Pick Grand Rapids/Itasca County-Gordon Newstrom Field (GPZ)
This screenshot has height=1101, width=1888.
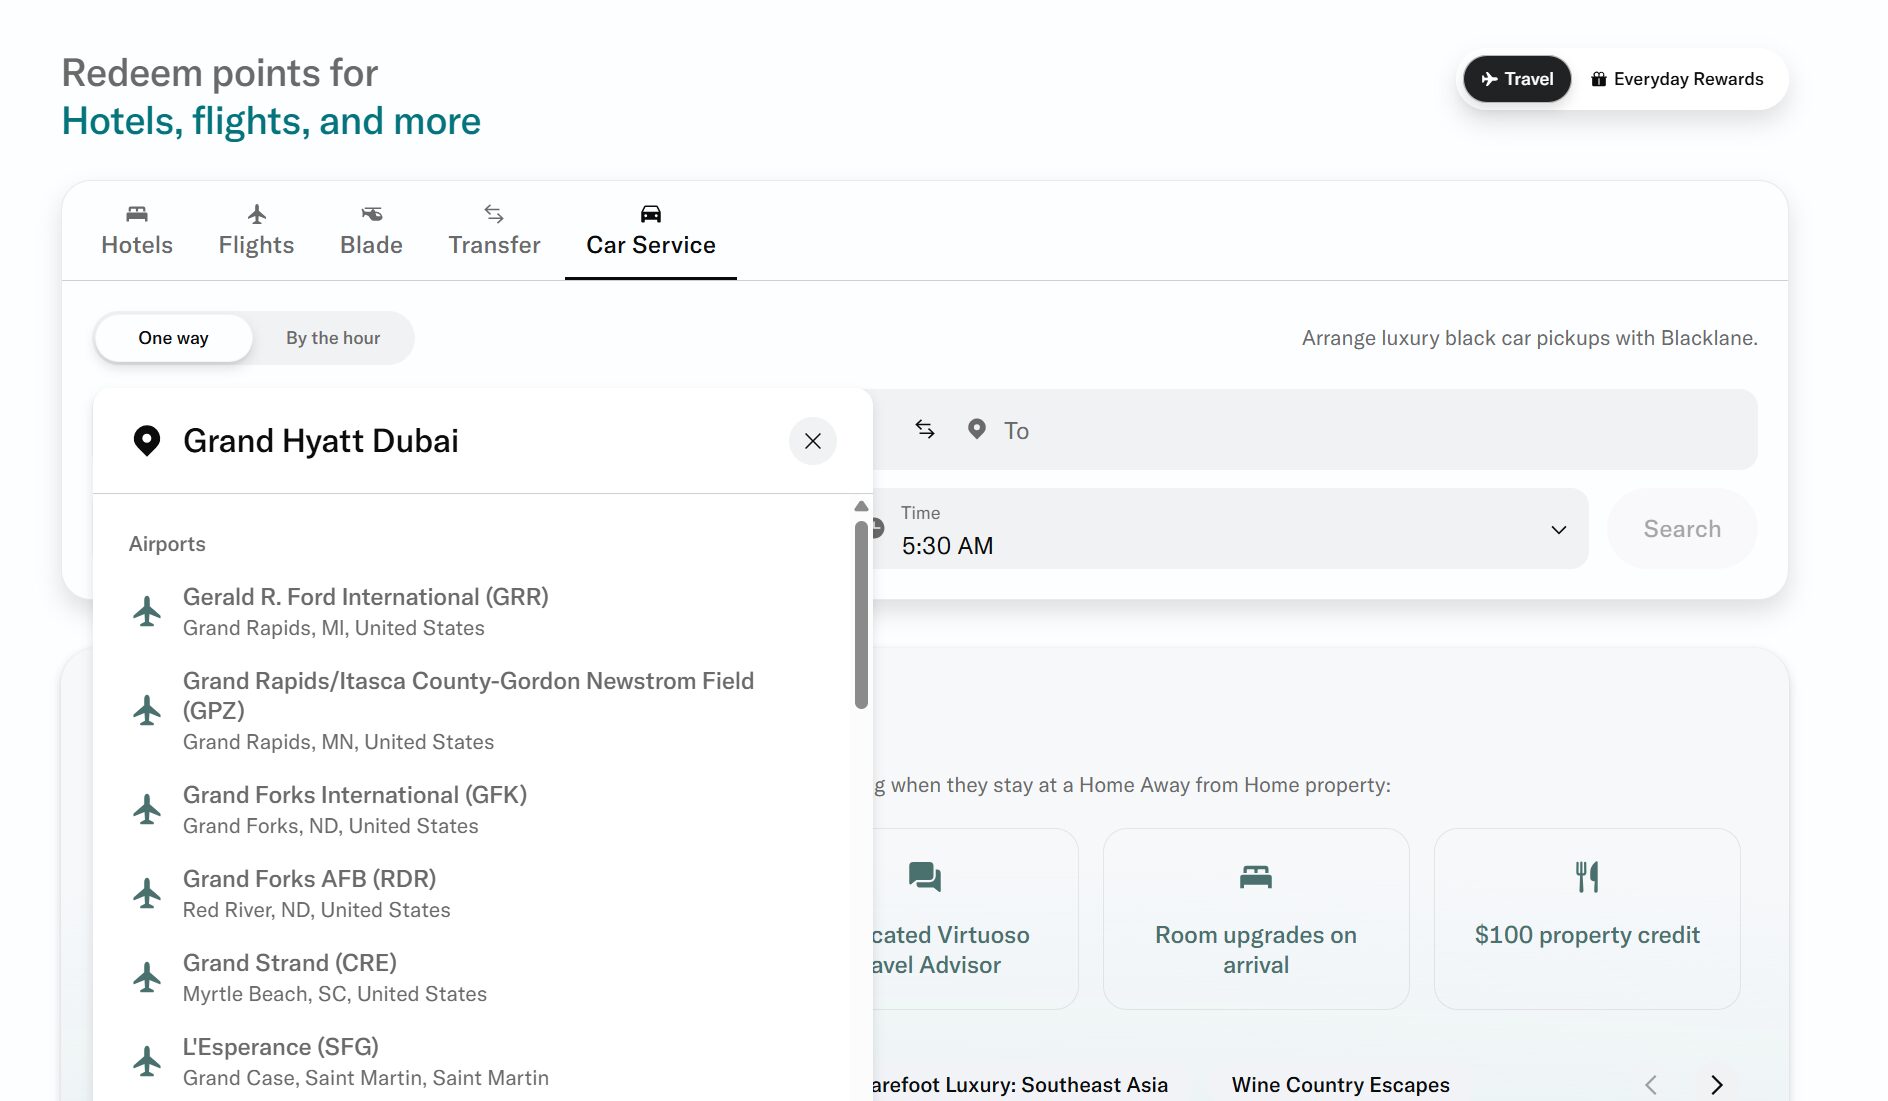[471, 710]
